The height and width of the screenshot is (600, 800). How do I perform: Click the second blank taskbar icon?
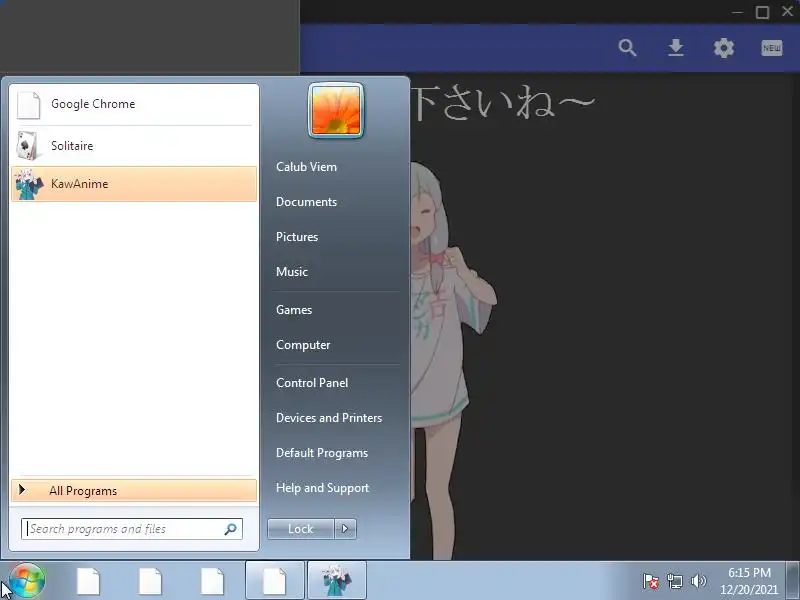point(150,581)
